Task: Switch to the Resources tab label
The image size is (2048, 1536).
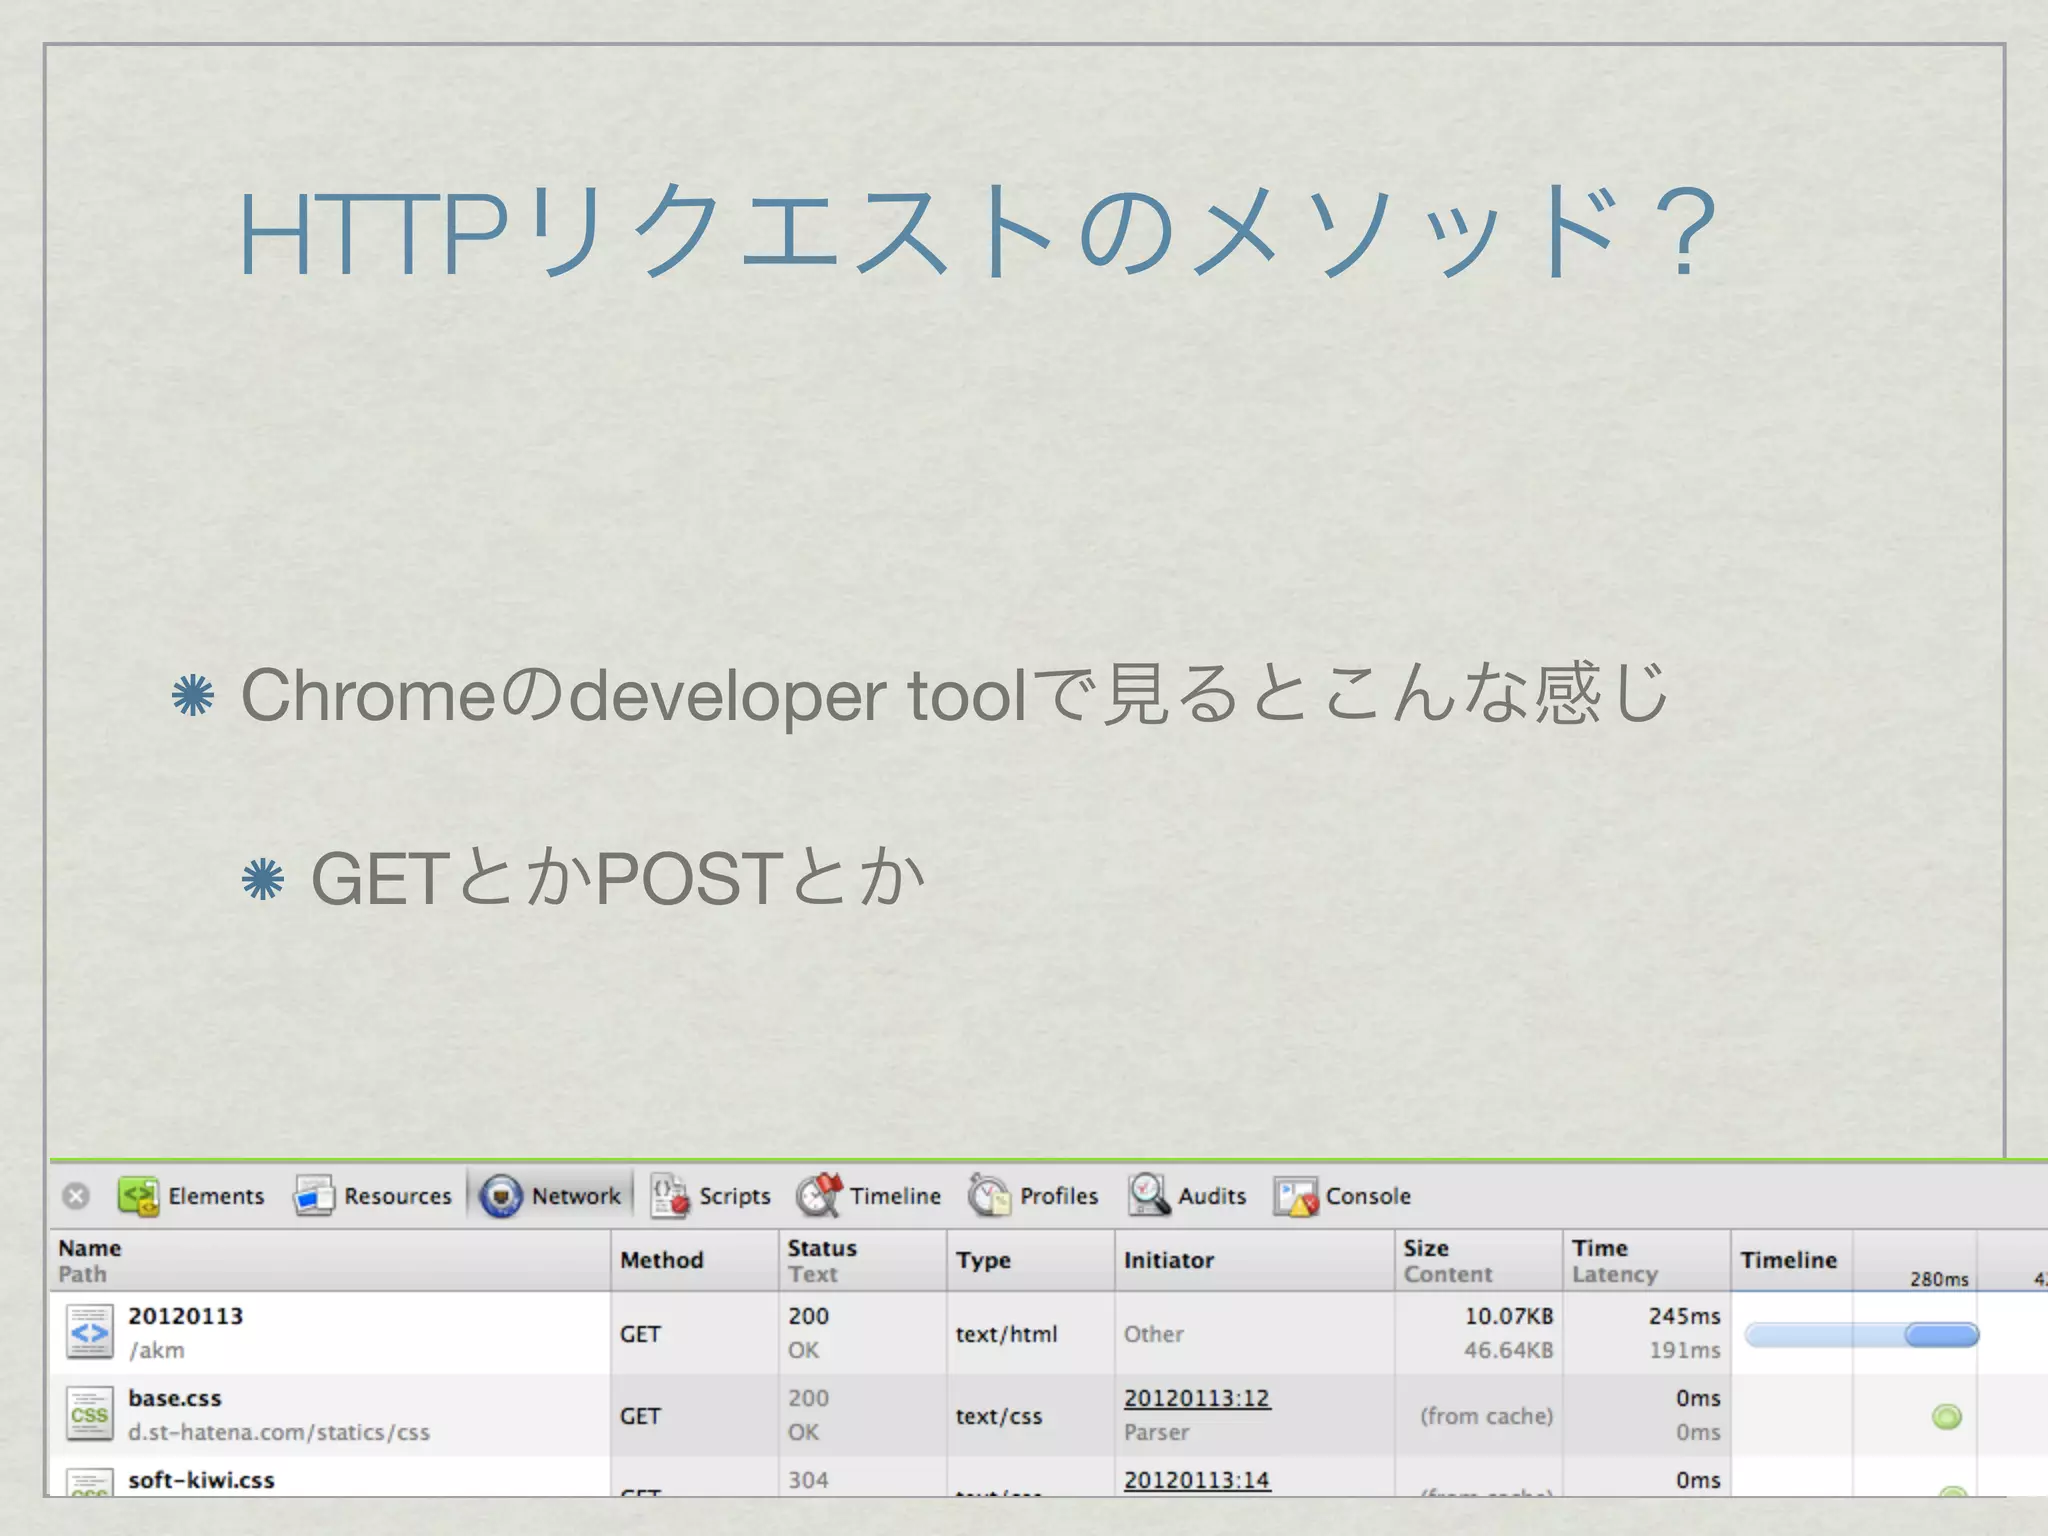Action: pyautogui.click(x=398, y=1196)
